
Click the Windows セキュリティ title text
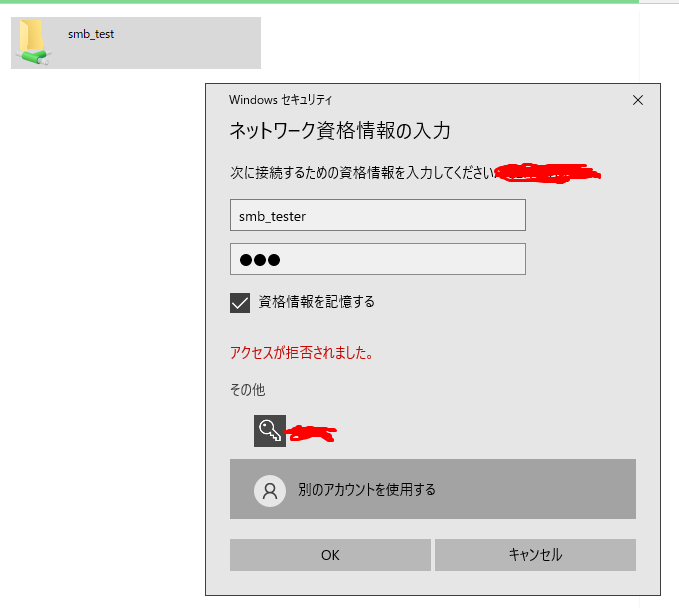click(x=281, y=100)
